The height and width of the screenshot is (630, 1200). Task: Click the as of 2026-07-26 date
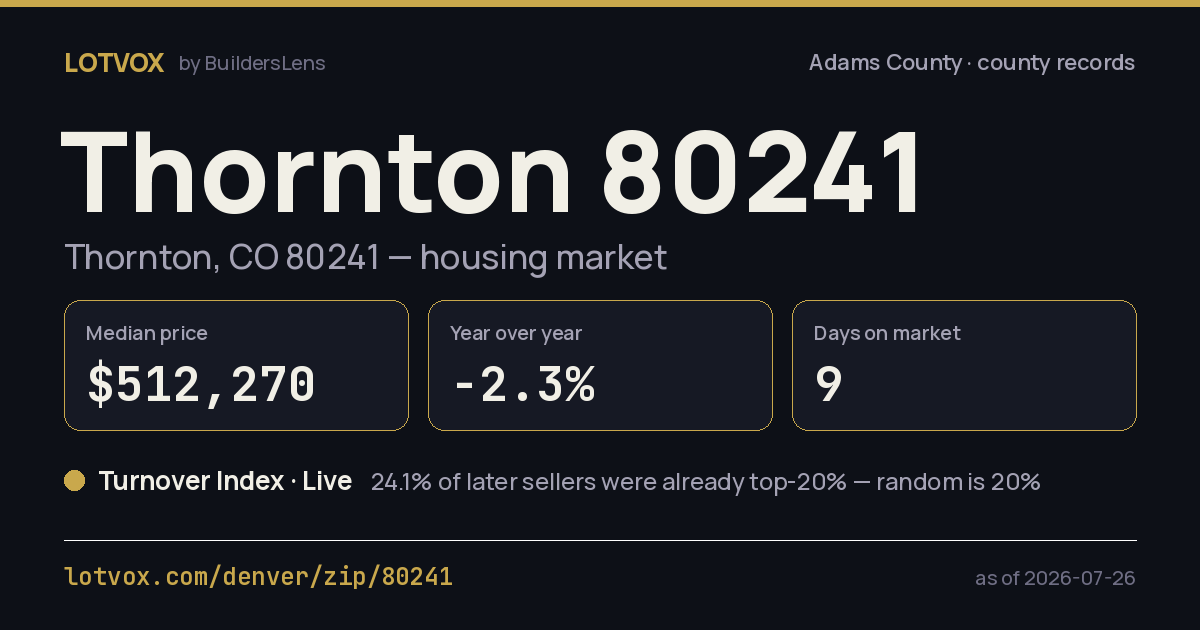pos(1055,578)
